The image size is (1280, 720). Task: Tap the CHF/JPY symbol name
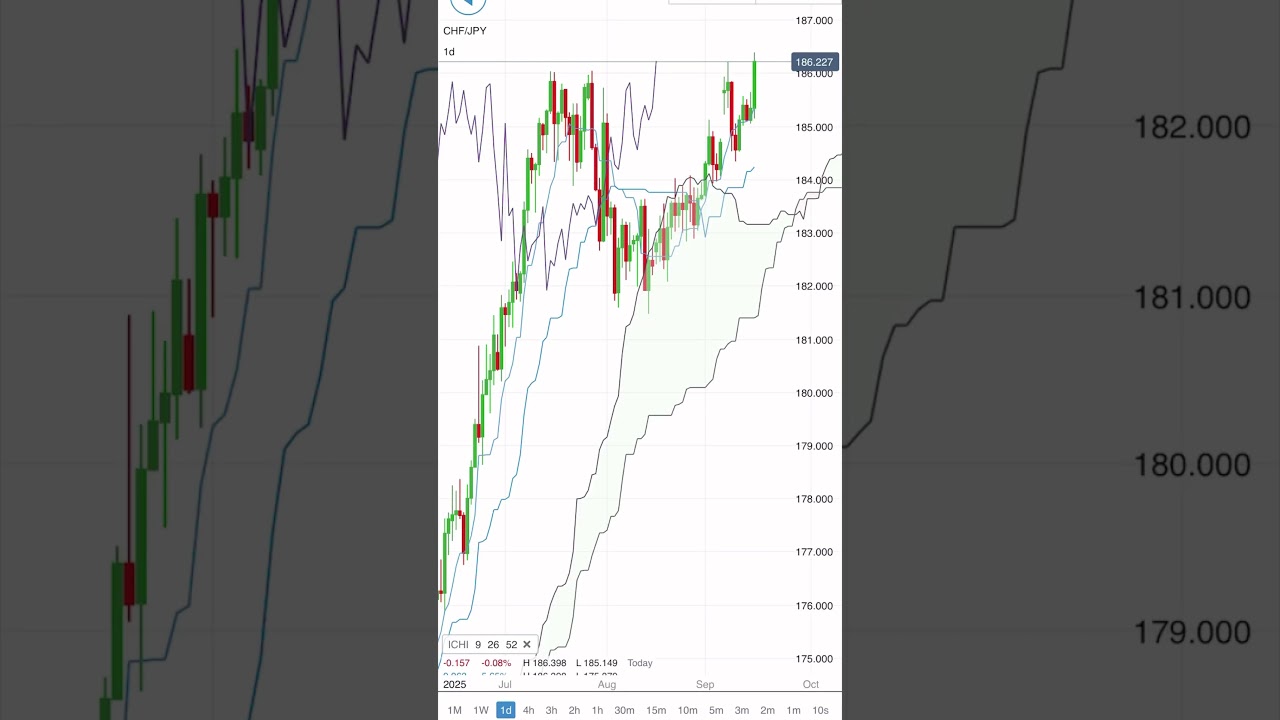465,31
